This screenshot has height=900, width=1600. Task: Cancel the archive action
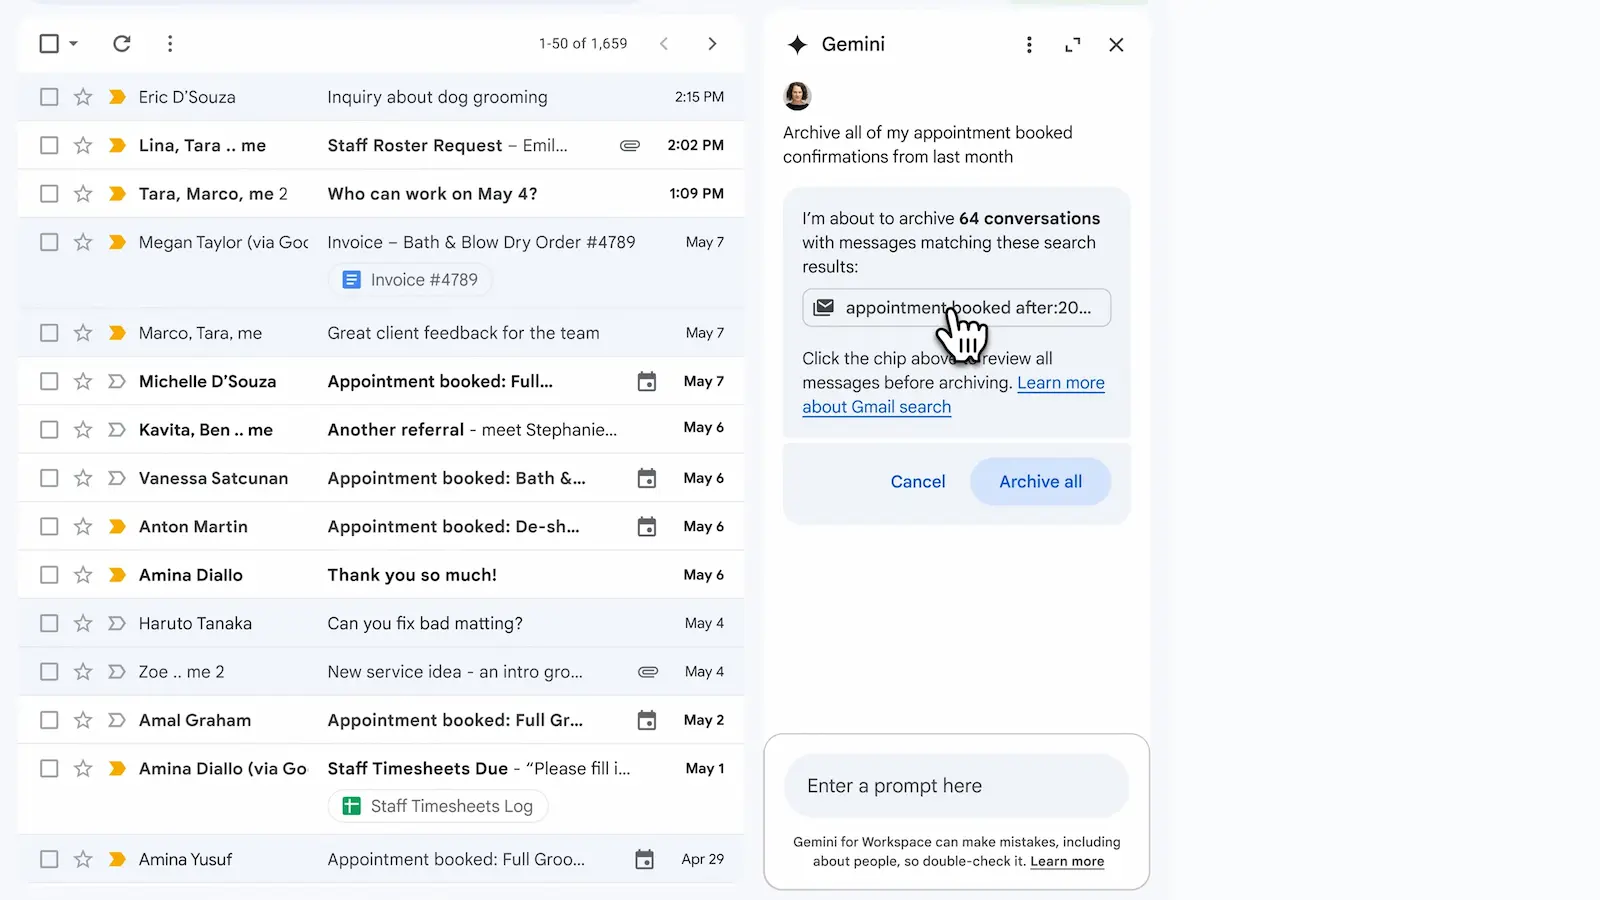click(x=918, y=482)
